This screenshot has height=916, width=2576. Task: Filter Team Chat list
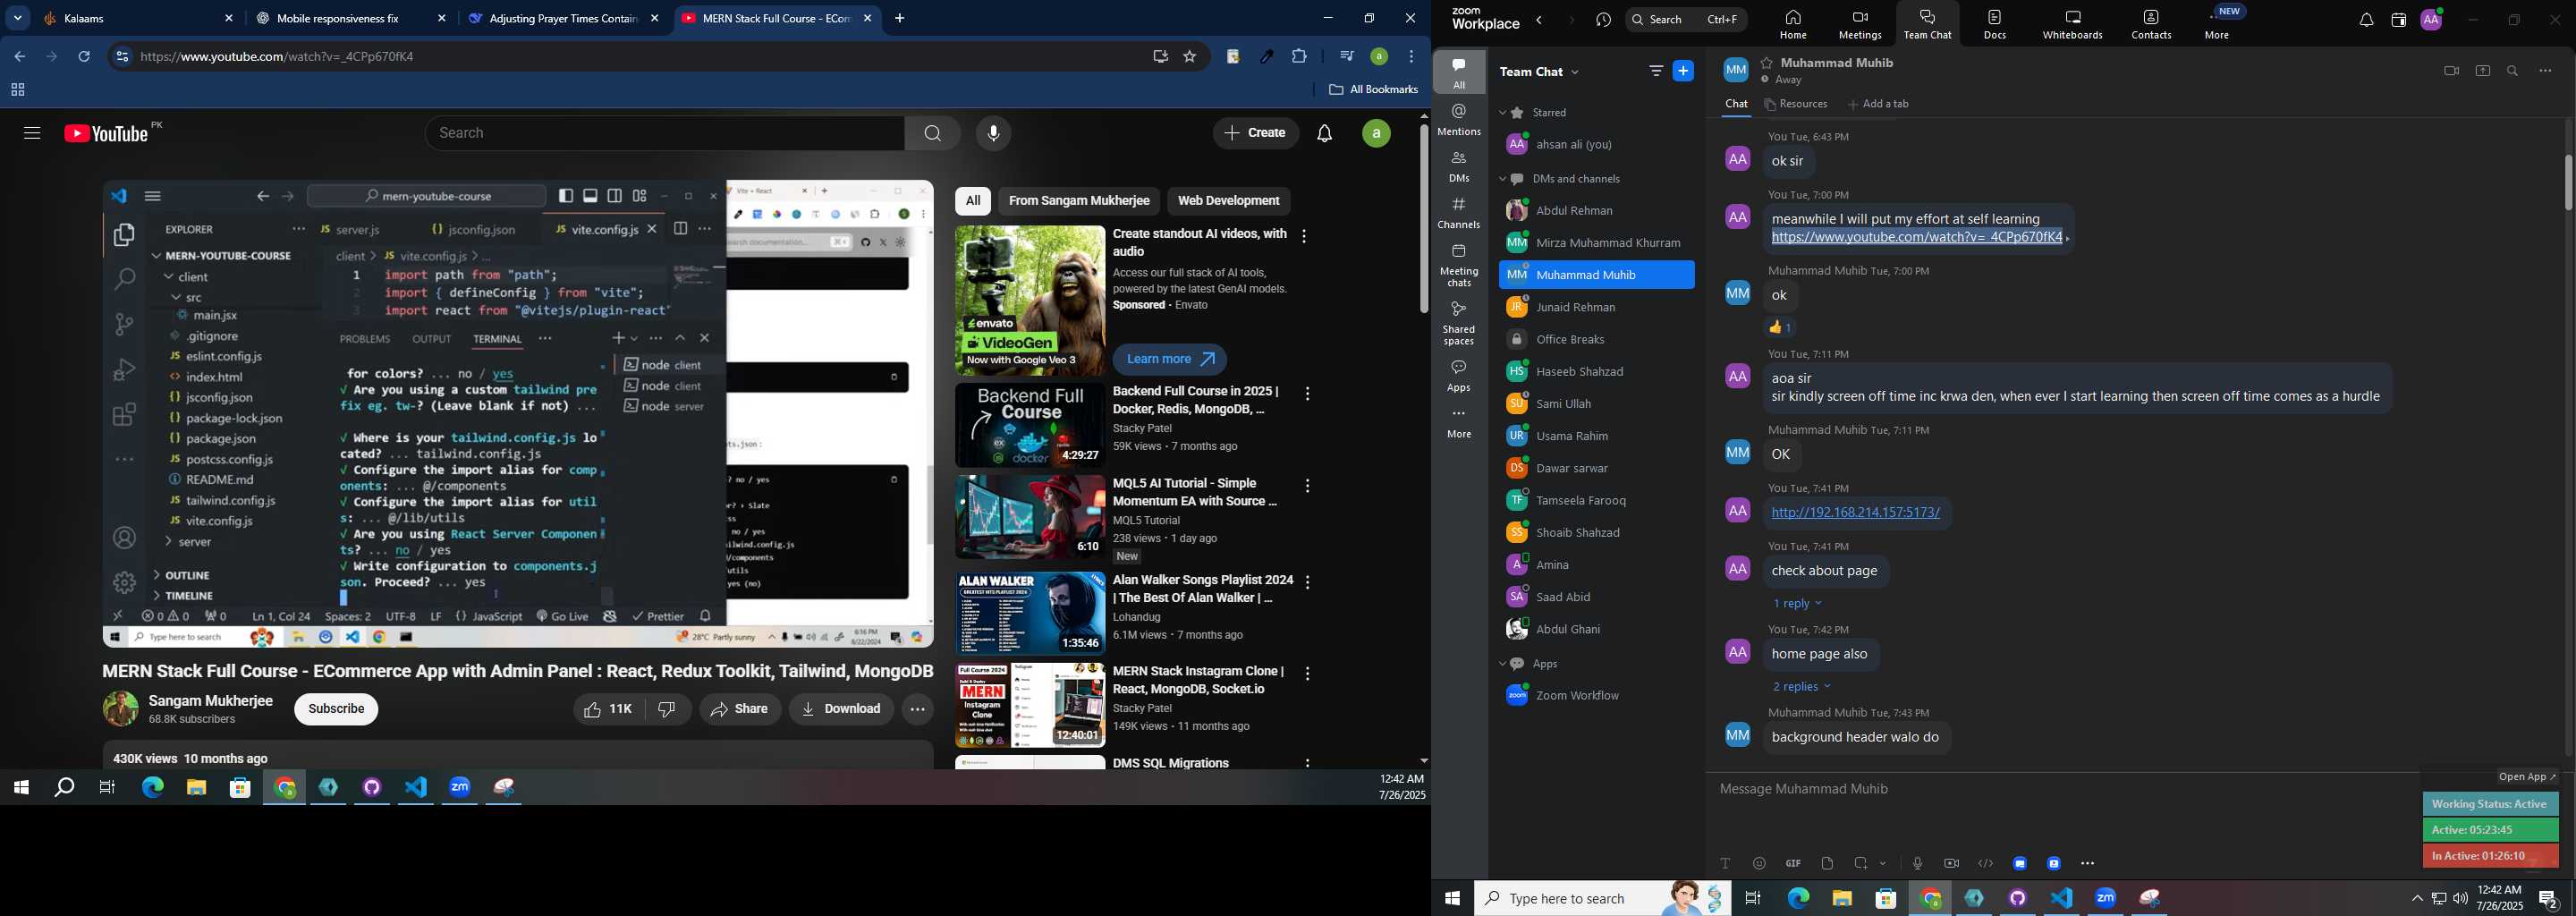[x=1656, y=71]
